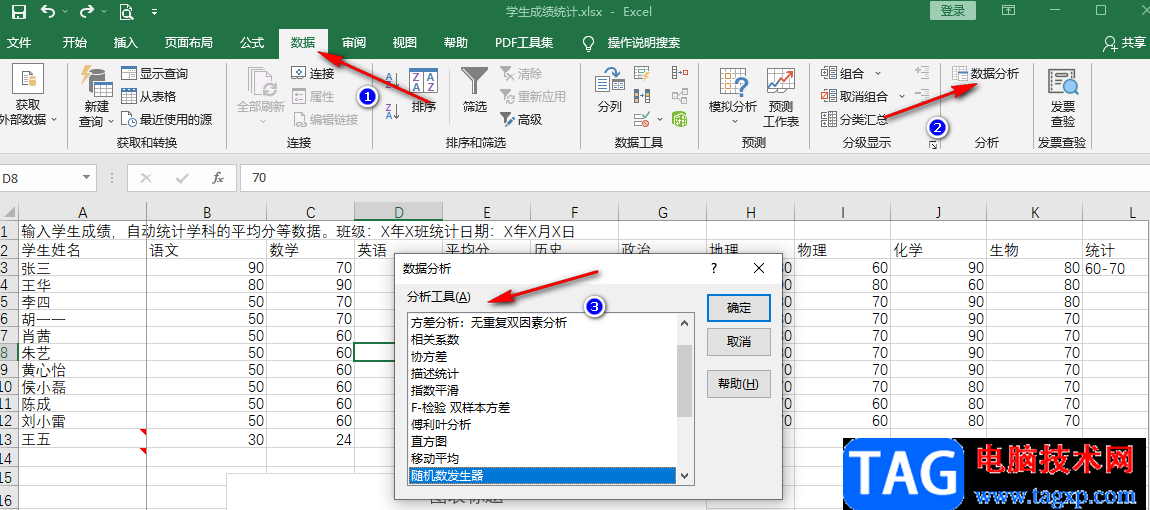The height and width of the screenshot is (510, 1150).
Task: Click cell A3 containing 张三
Action: coord(83,269)
